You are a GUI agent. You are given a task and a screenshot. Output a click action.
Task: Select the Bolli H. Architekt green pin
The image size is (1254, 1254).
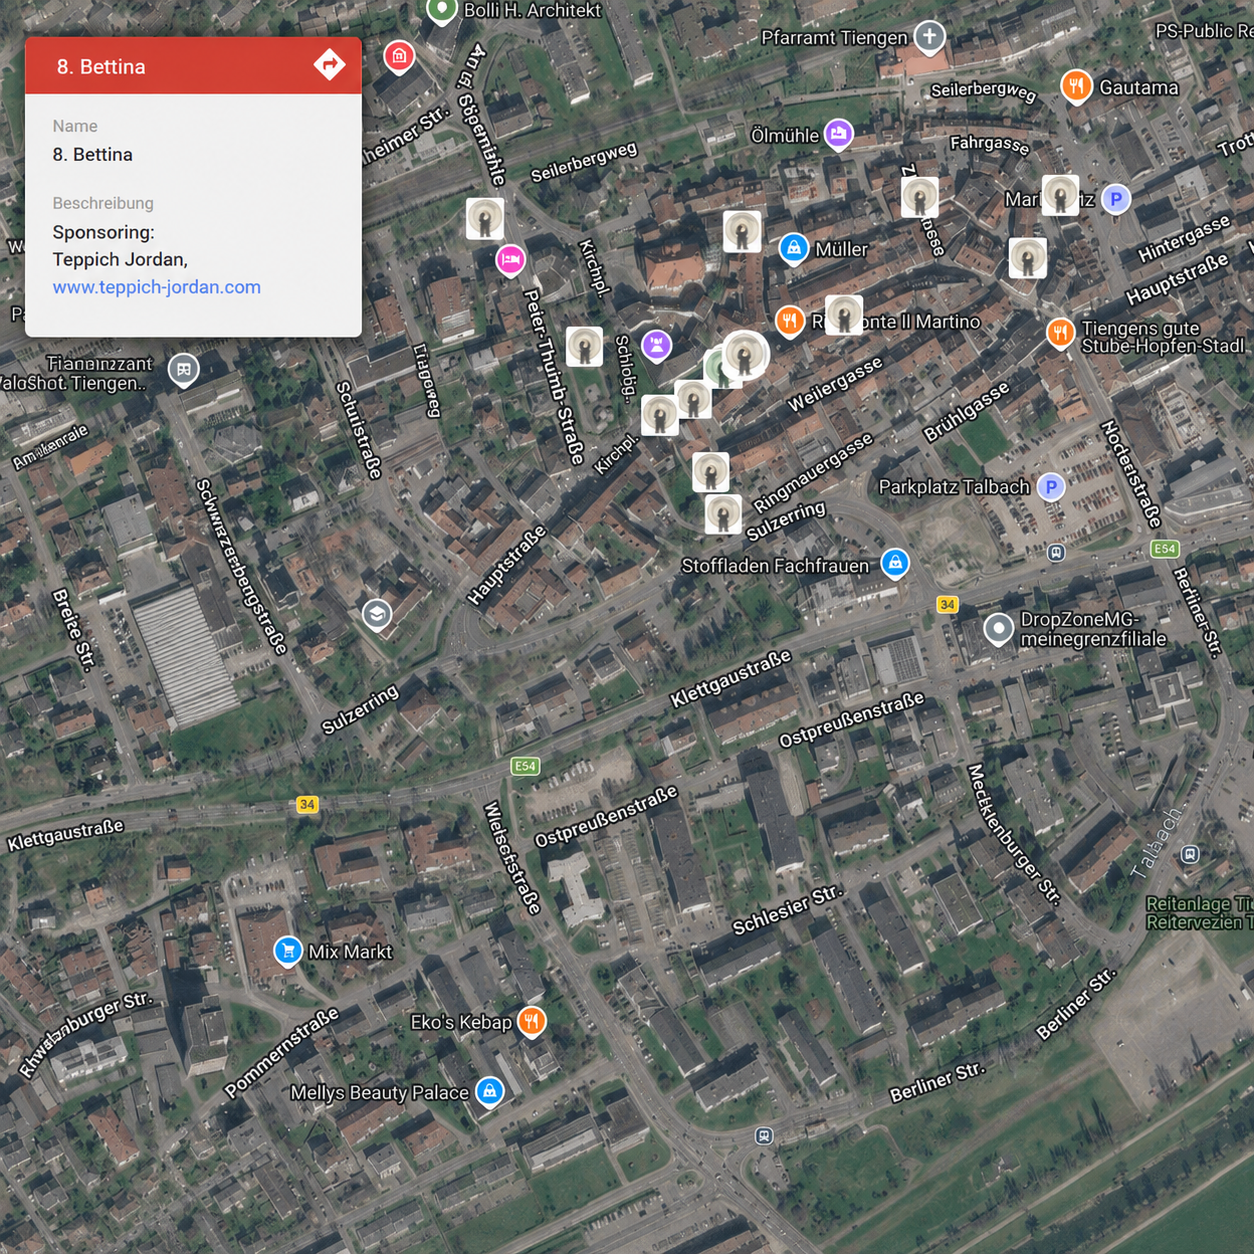point(441,11)
